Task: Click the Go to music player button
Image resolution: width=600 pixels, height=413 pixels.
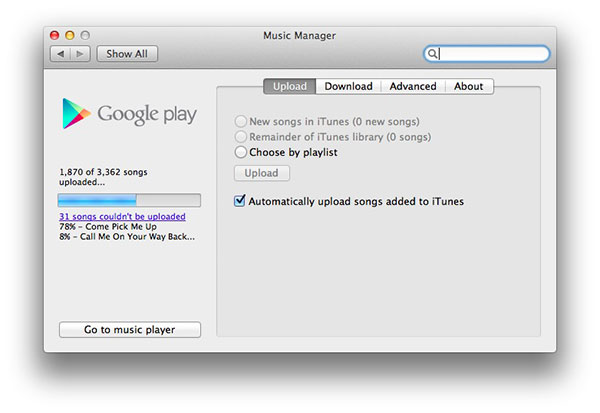Action: [130, 330]
